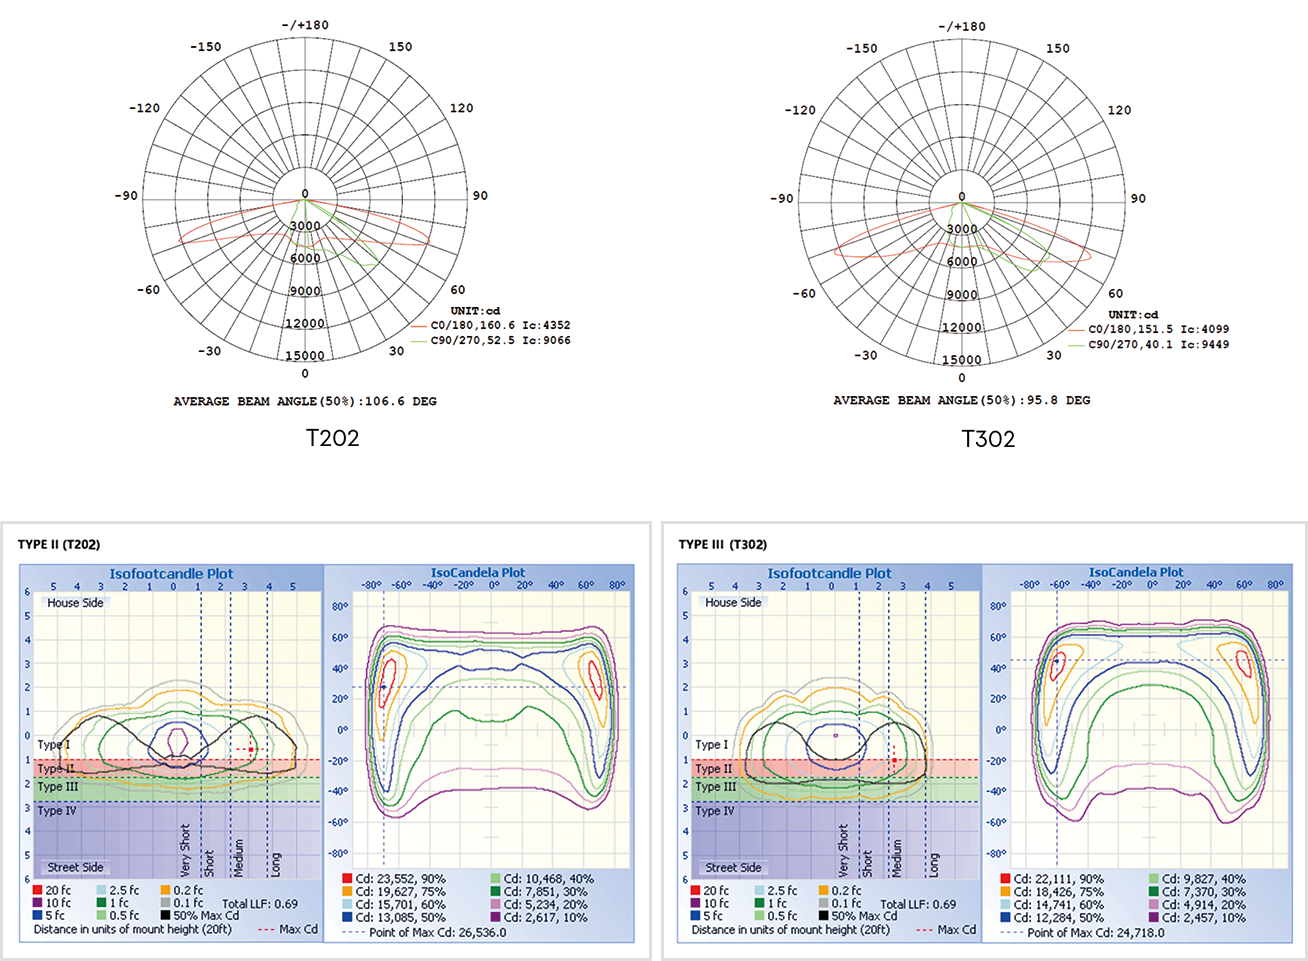Viewport: 1308px width, 961px height.
Task: Click the purple Cd: 2,457, 10% swatch
Action: pos(1153,918)
